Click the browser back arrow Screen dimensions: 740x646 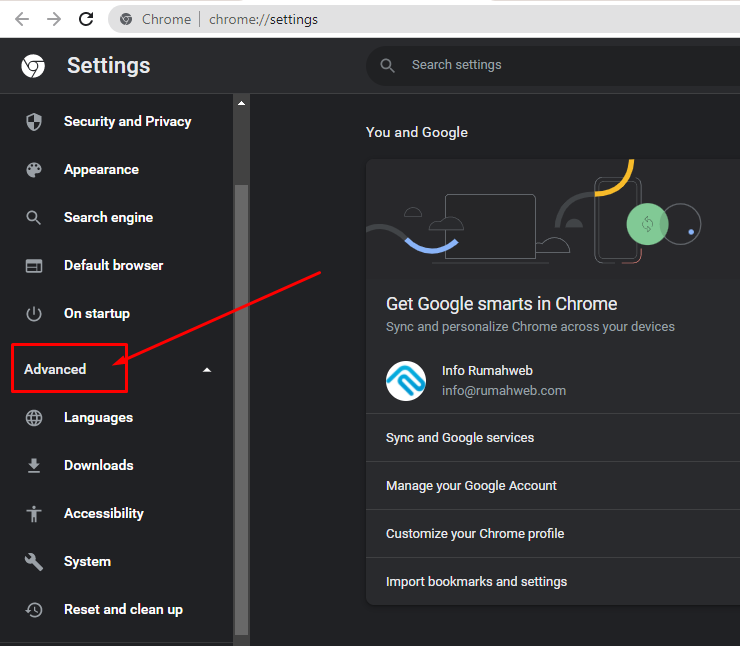(x=22, y=19)
